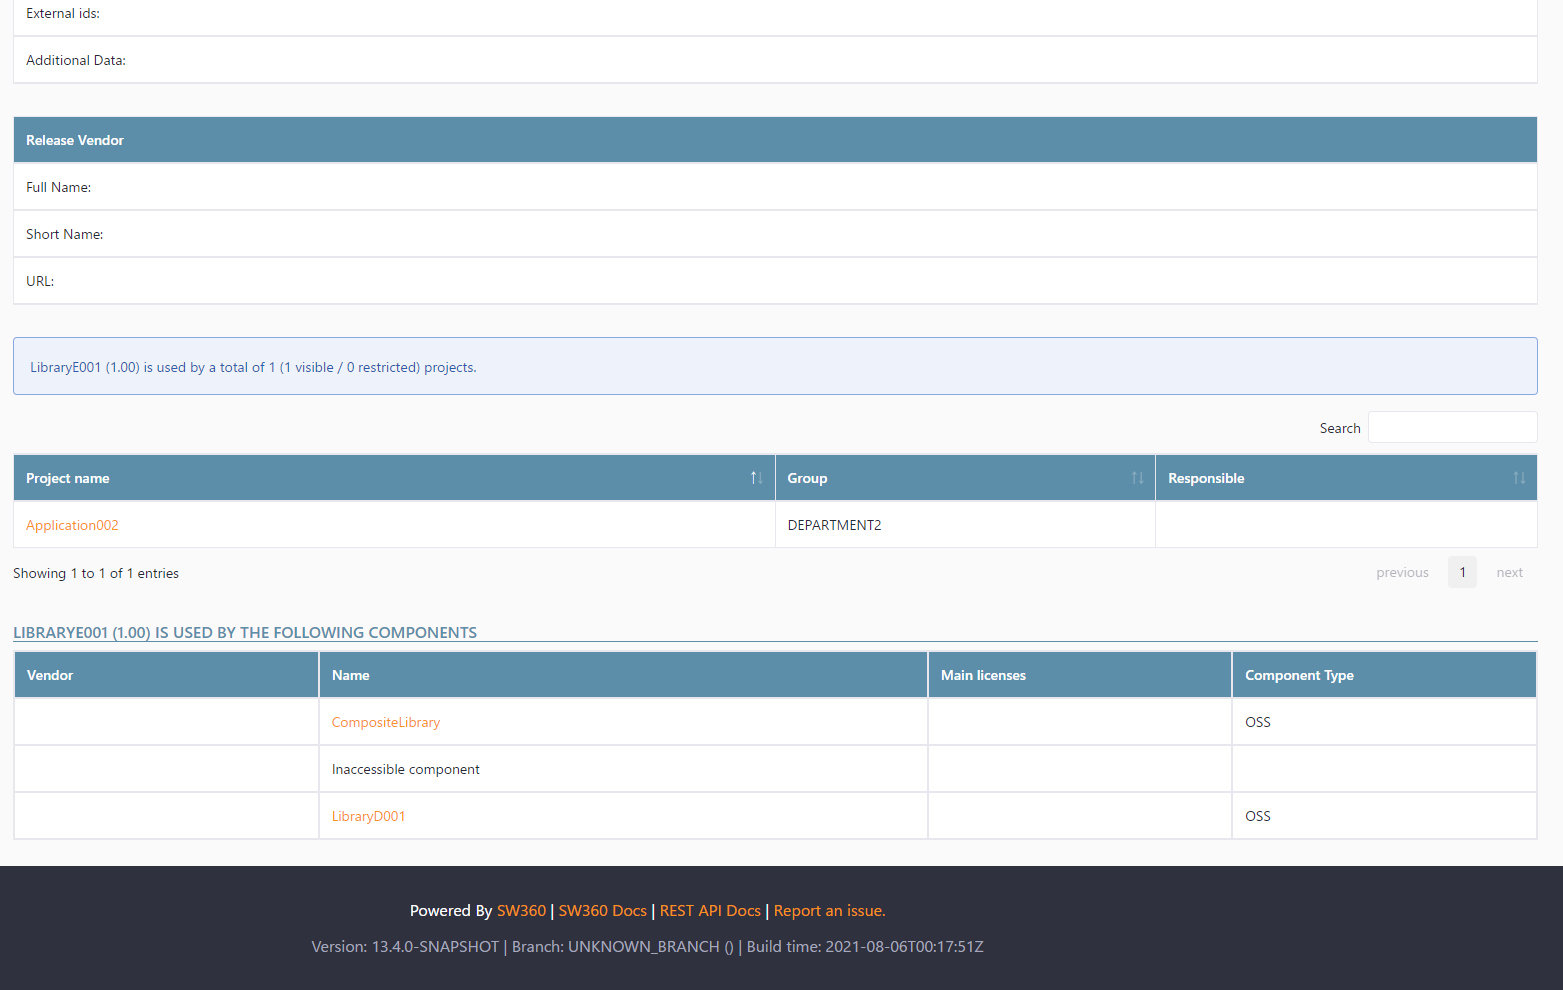Image resolution: width=1563 pixels, height=990 pixels.
Task: Click Report an issue in the footer
Action: 829,910
